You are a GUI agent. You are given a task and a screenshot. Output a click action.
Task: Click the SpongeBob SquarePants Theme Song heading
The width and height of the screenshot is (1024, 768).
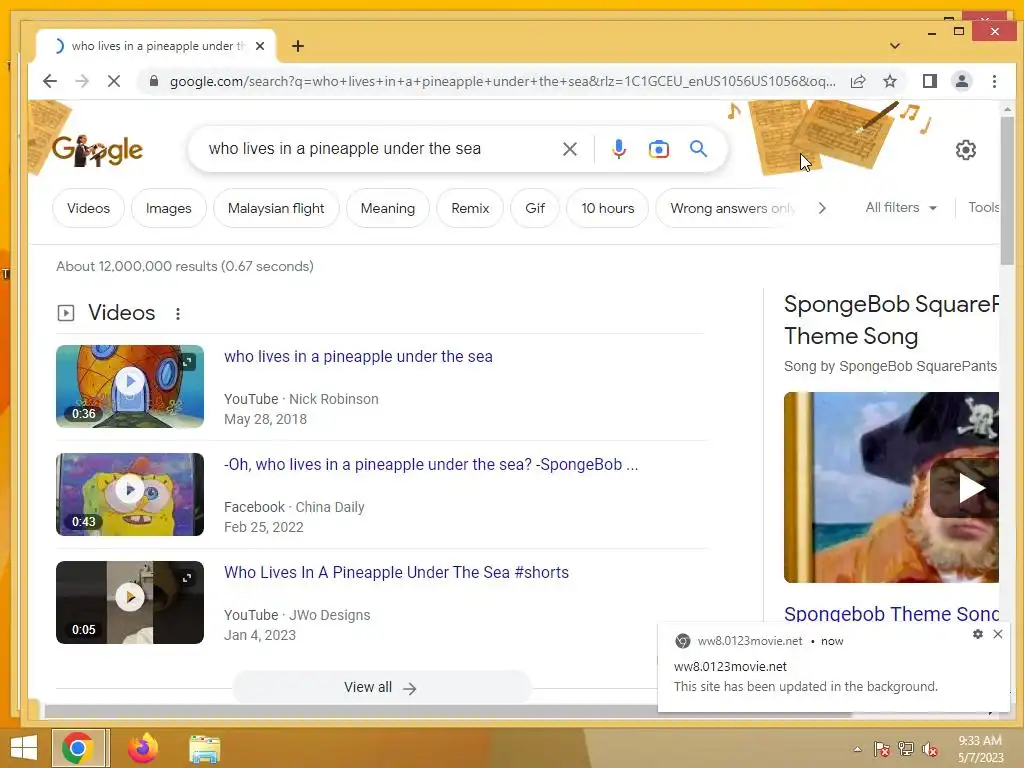click(891, 320)
